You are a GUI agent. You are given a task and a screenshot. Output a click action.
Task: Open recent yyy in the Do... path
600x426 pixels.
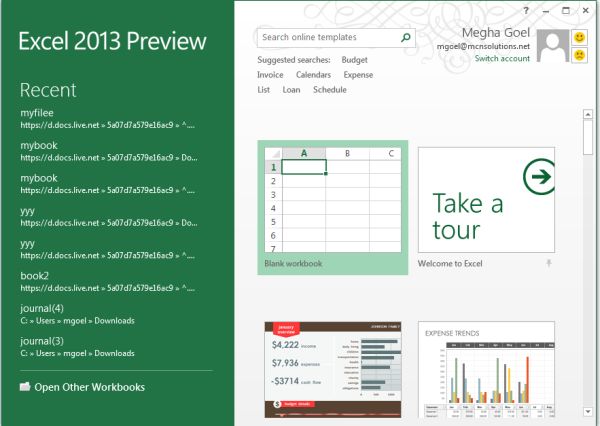pyautogui.click(x=109, y=216)
